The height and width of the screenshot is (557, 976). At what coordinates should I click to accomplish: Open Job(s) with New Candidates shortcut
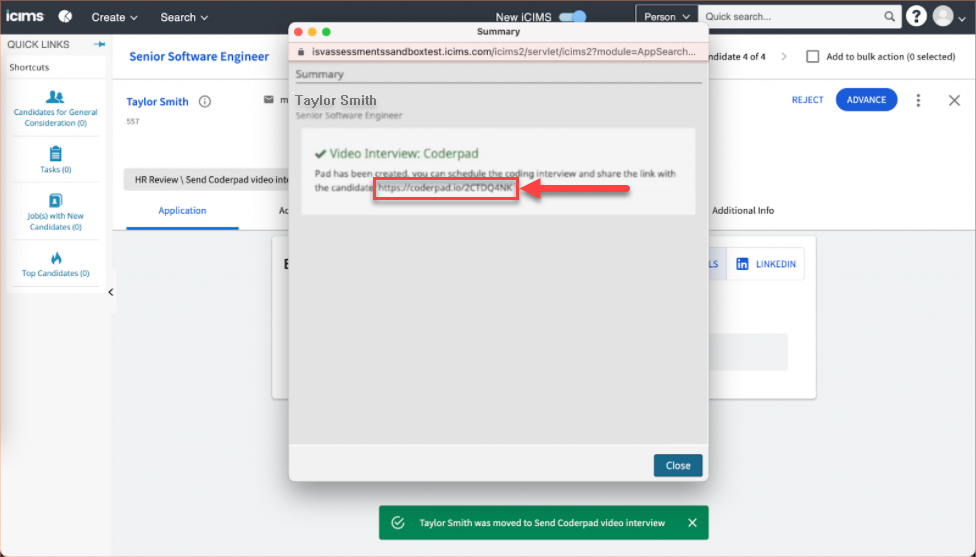click(55, 212)
